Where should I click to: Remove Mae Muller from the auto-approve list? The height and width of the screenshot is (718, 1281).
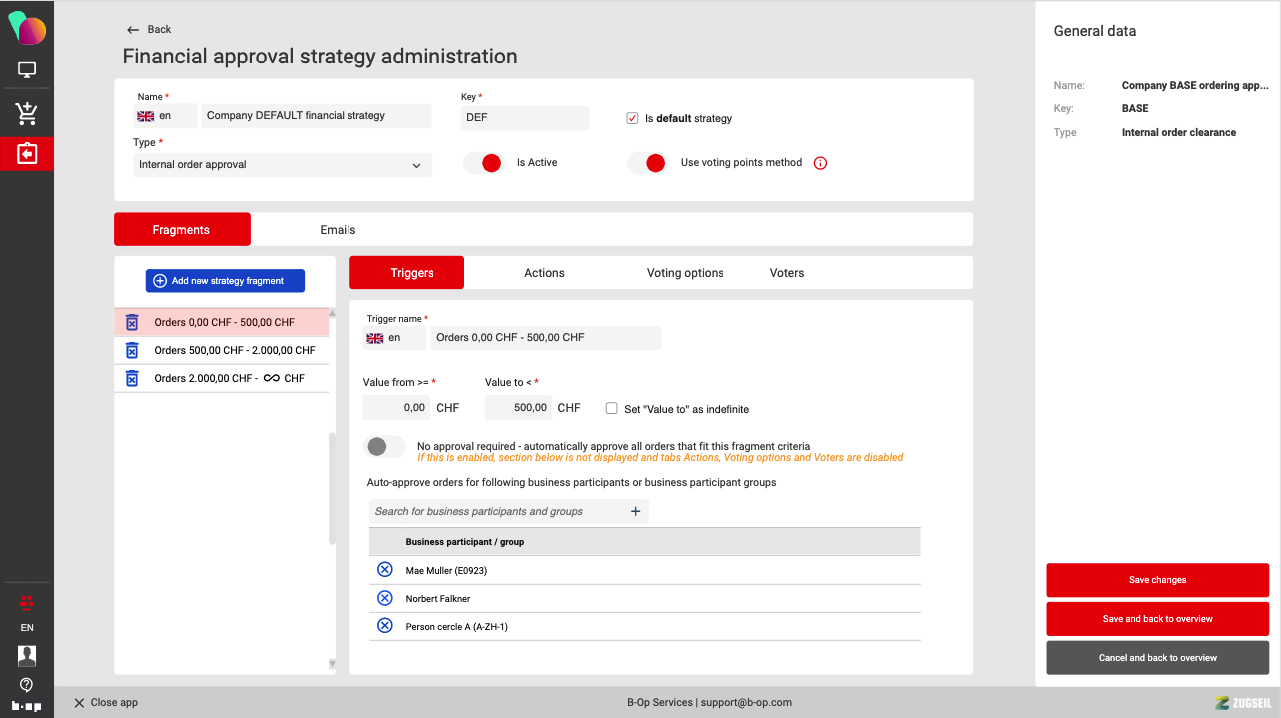click(x=385, y=570)
